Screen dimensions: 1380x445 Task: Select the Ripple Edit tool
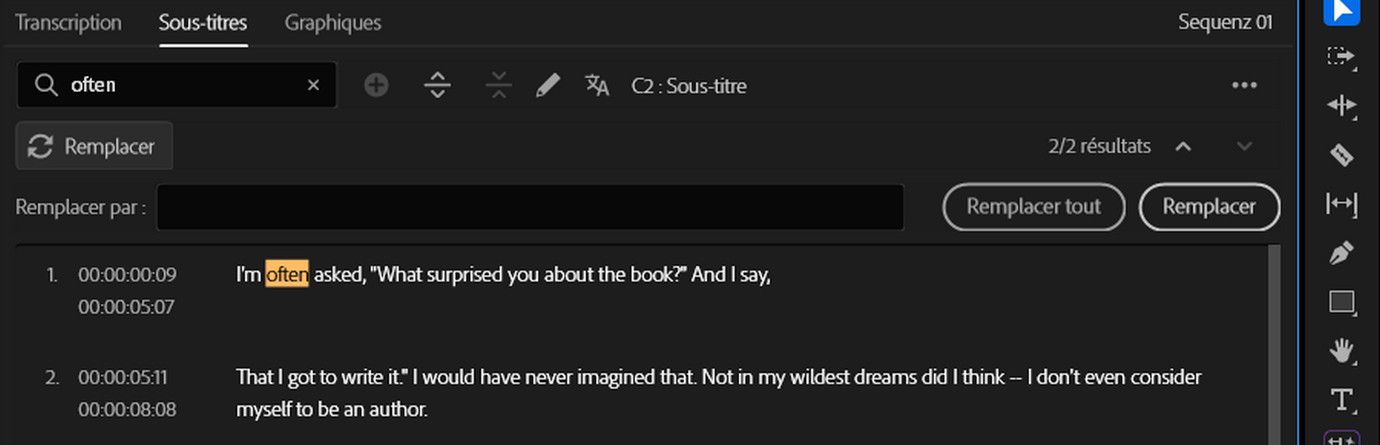coord(1341,106)
